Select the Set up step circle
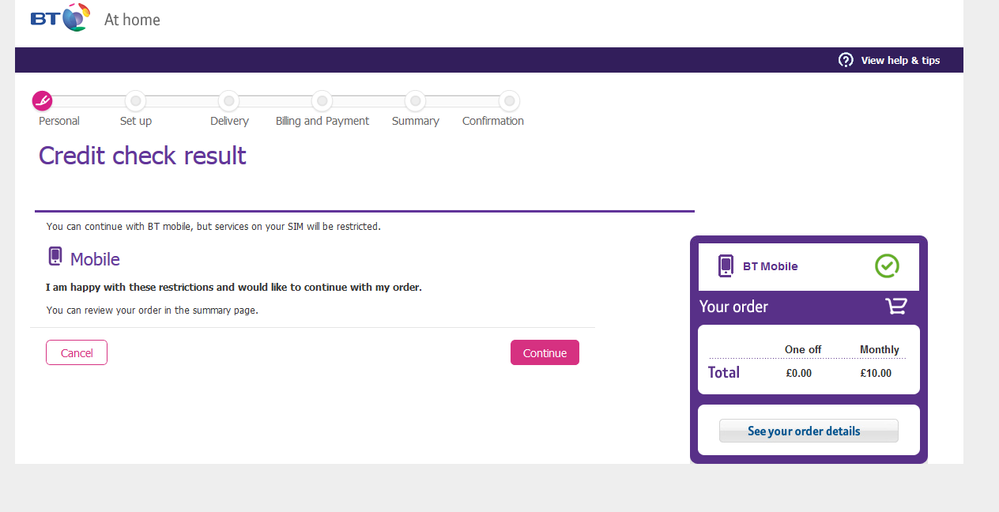Screen dimensions: 999x512 tap(136, 100)
